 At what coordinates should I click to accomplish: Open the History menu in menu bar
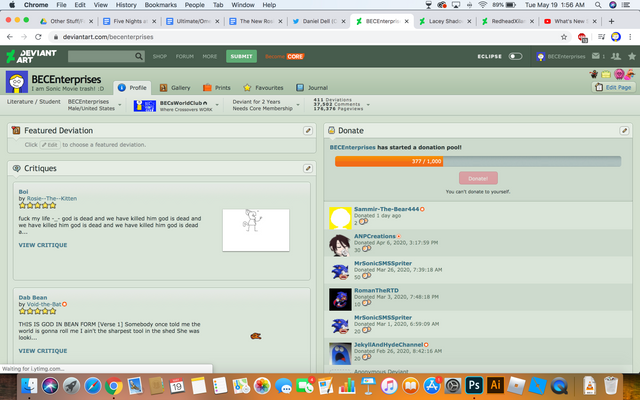(126, 5)
